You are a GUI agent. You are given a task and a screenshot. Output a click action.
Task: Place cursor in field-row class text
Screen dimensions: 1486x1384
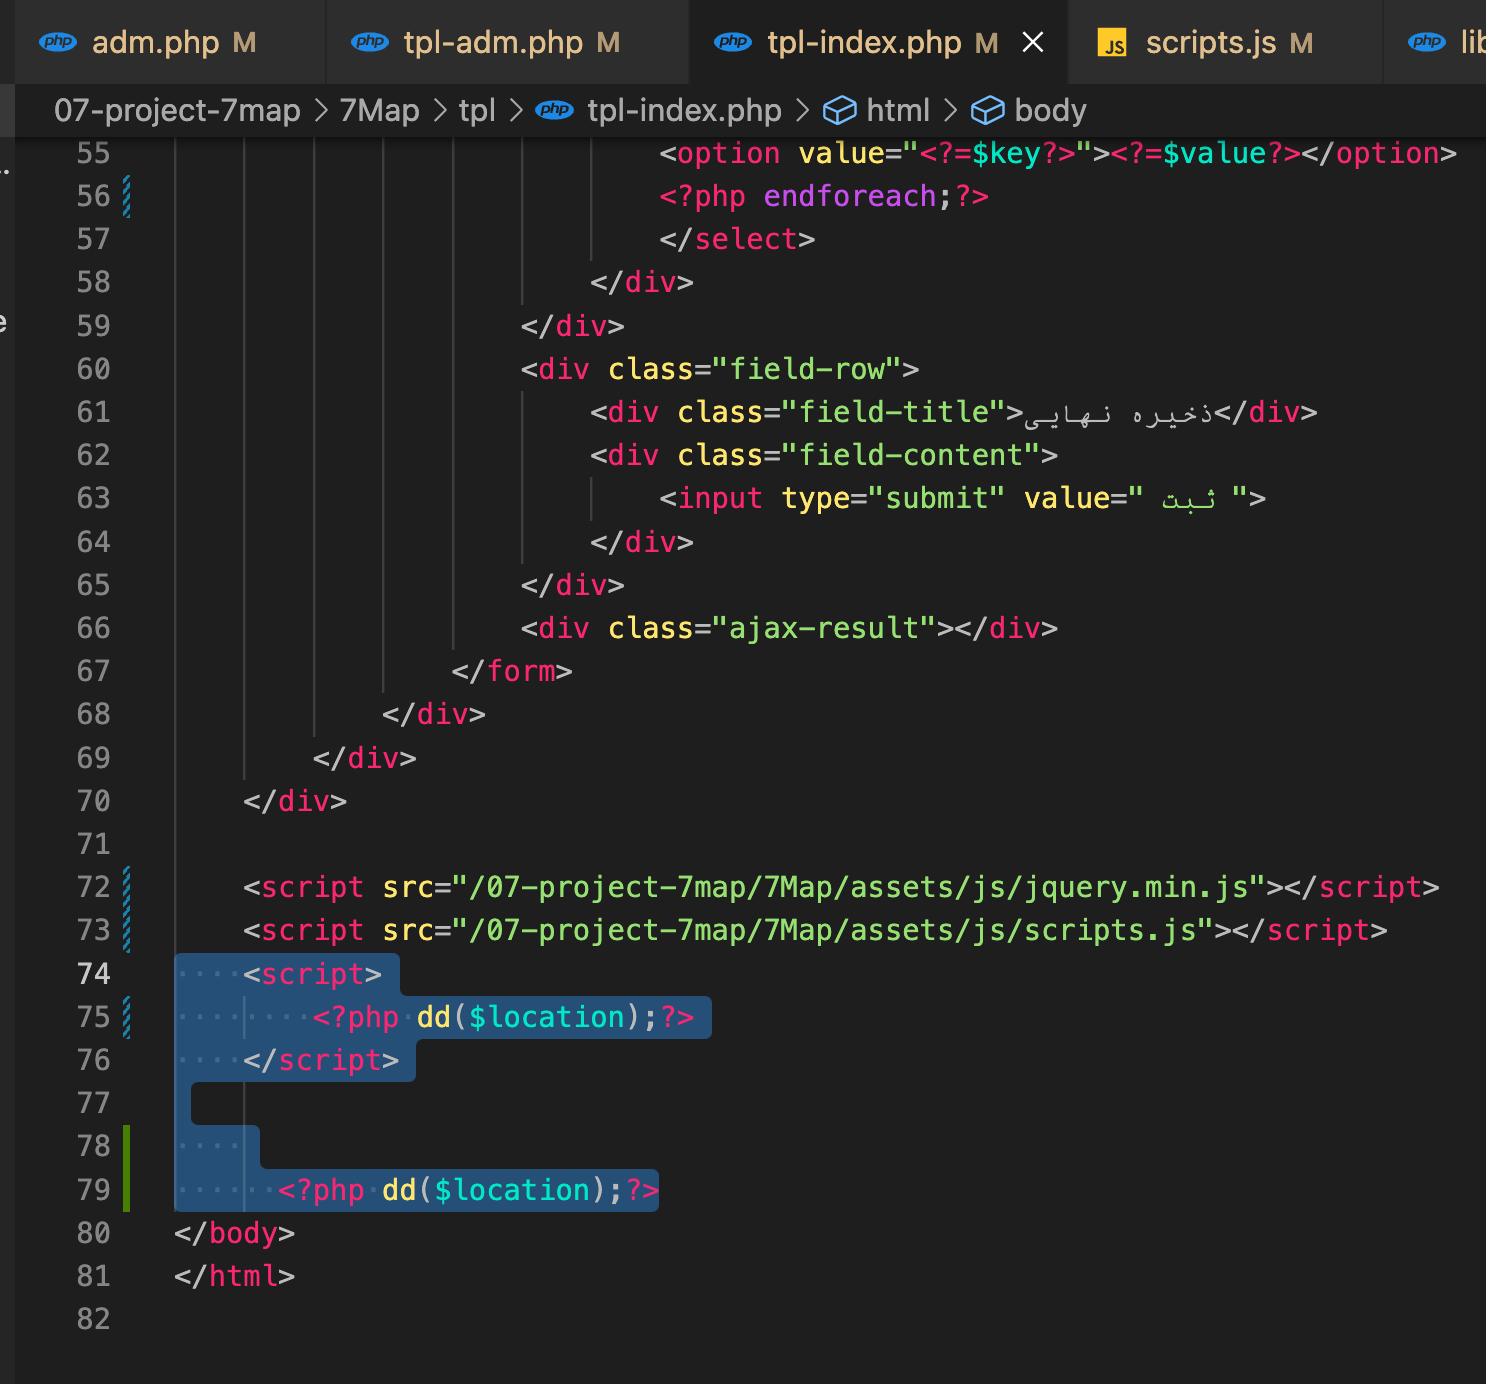point(807,369)
